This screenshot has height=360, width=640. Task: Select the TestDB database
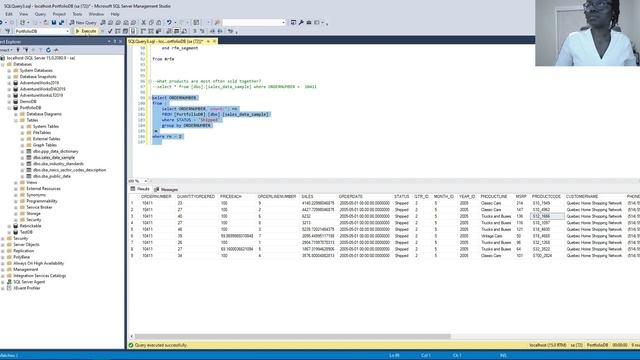click(26, 232)
